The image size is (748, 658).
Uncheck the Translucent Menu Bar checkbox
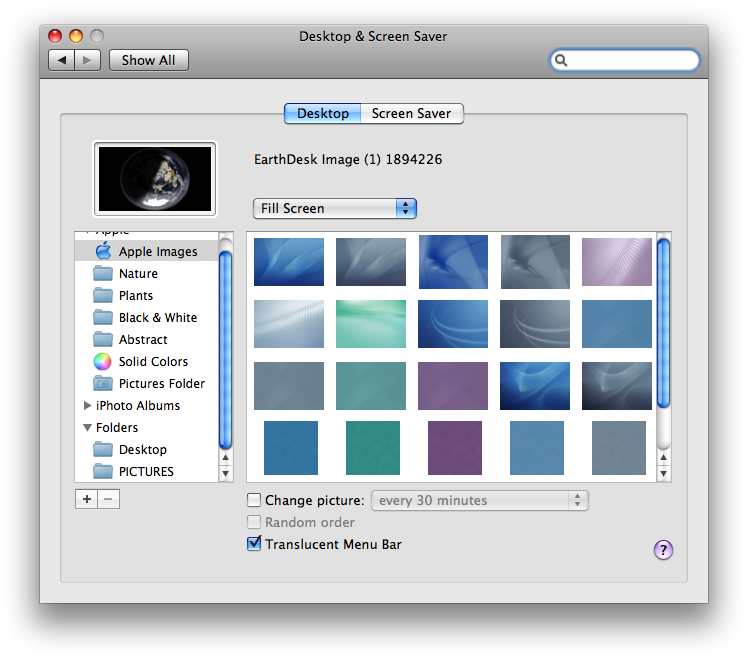254,543
